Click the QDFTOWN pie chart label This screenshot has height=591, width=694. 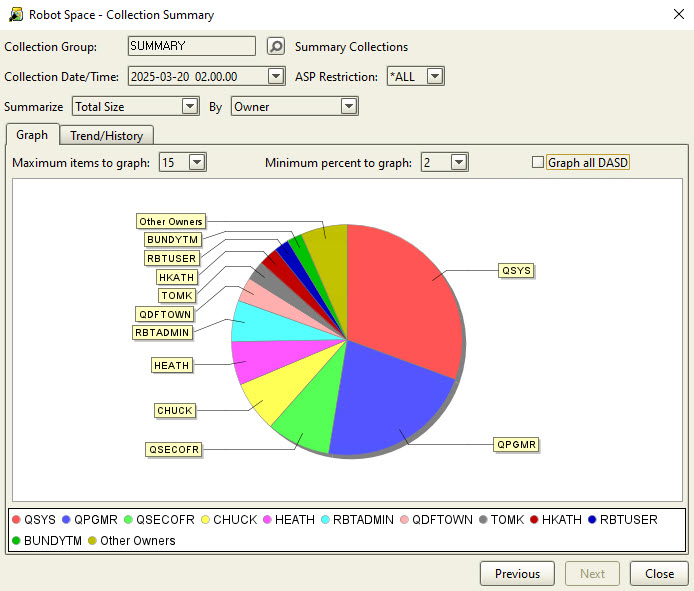pyautogui.click(x=165, y=315)
